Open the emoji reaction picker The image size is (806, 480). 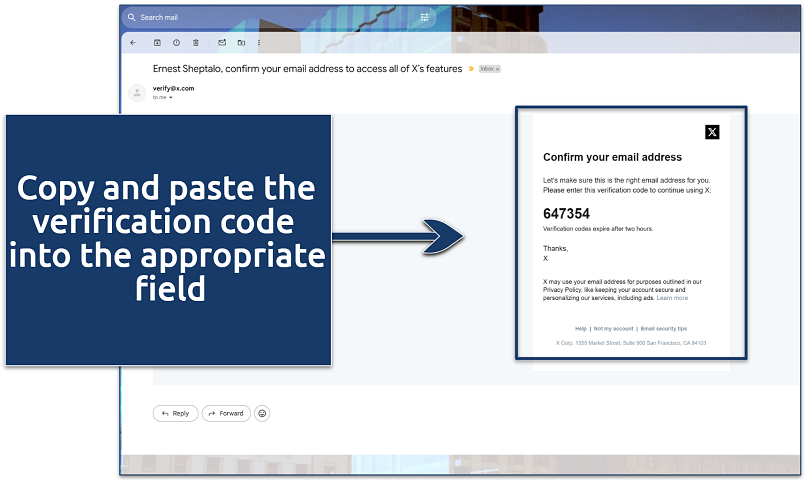coord(263,413)
